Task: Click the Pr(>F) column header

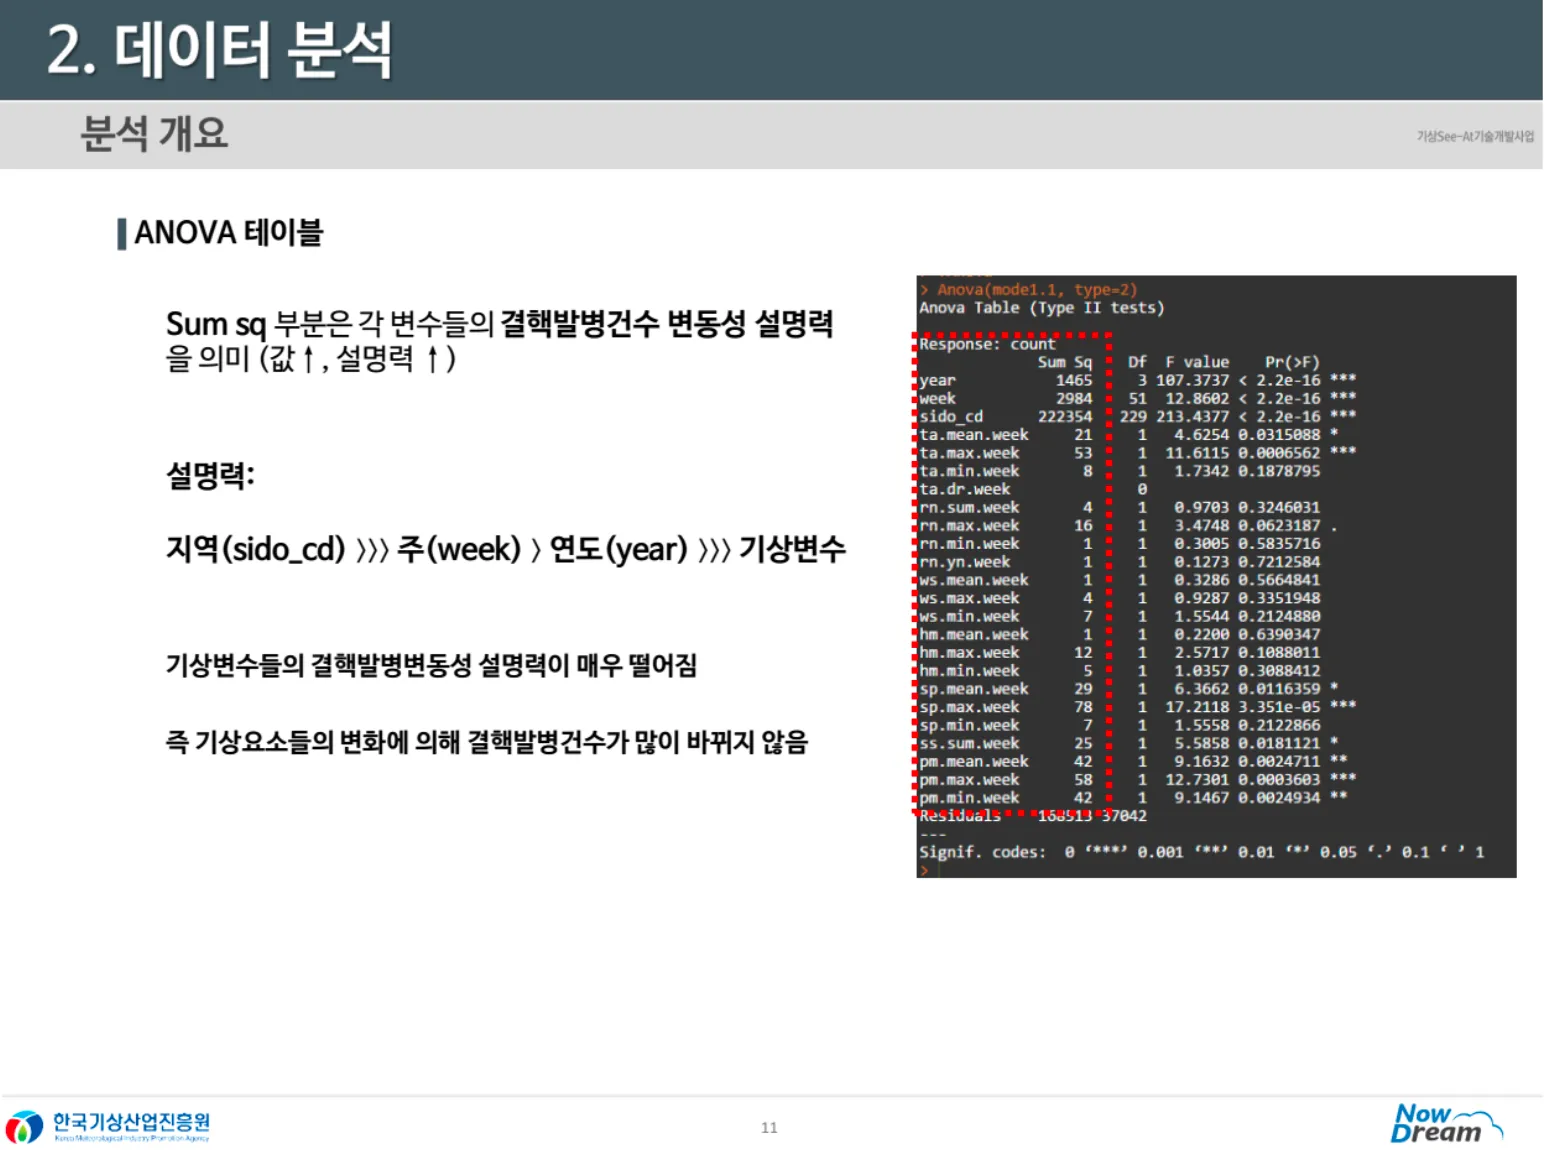Action: tap(1291, 362)
